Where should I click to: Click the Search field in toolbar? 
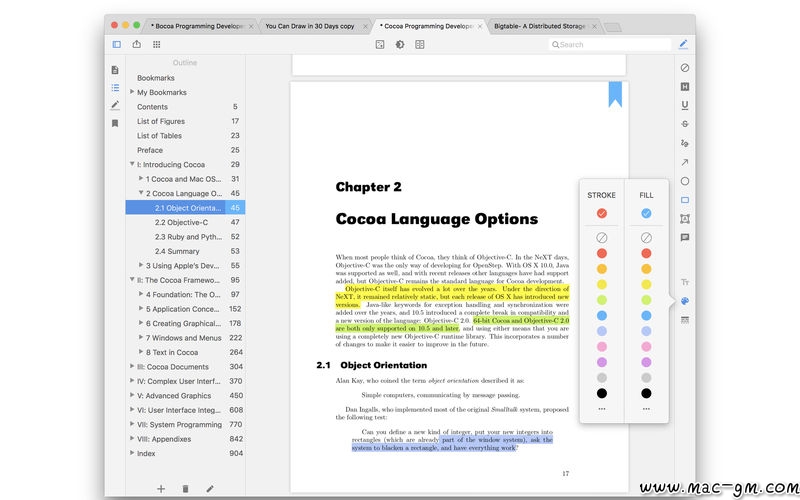pyautogui.click(x=610, y=44)
